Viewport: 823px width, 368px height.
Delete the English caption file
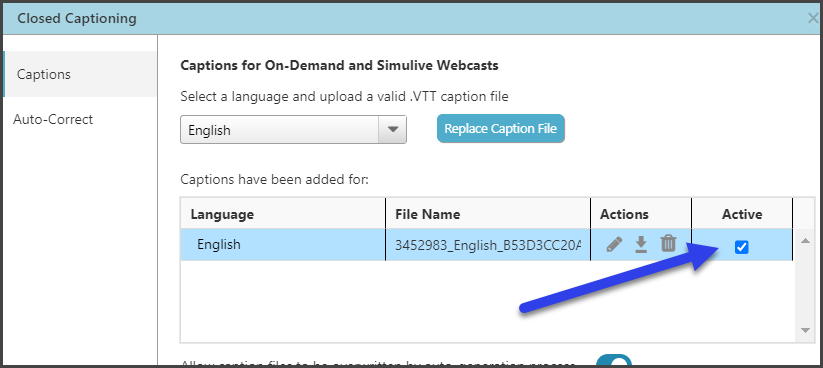click(668, 244)
